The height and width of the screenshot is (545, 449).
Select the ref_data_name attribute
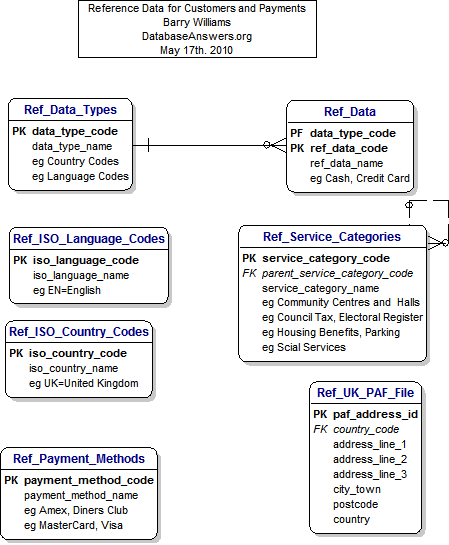(x=346, y=163)
